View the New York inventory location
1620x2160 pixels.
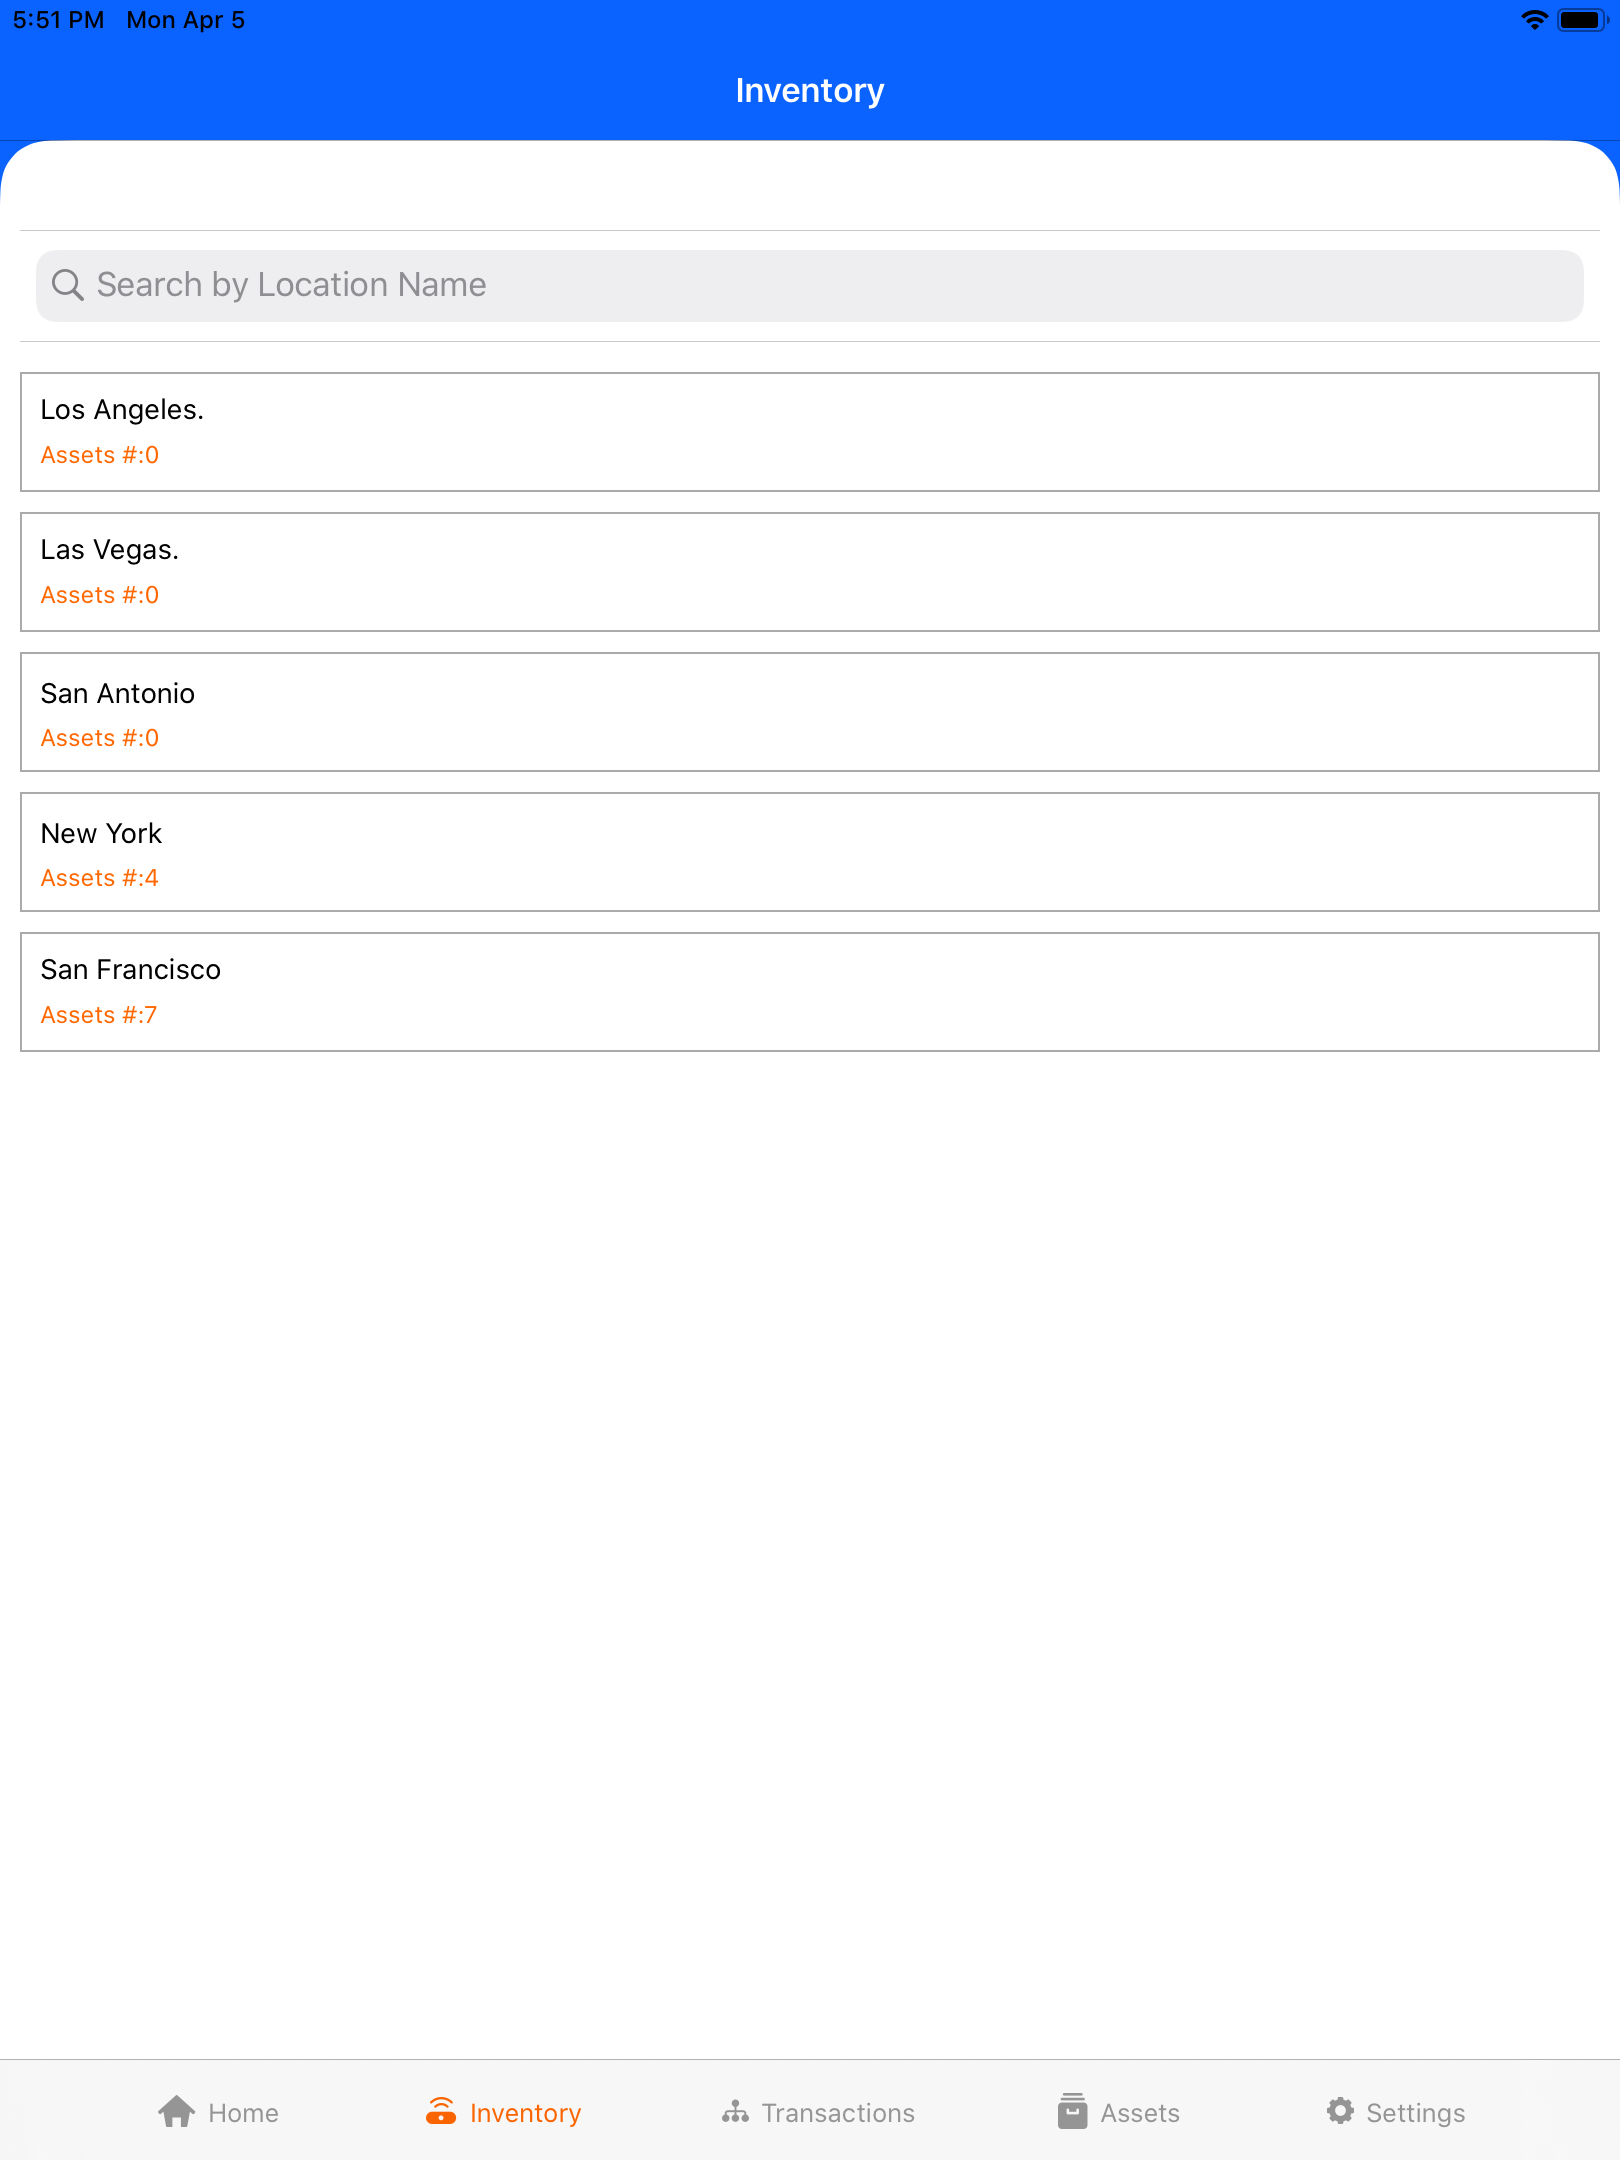point(810,852)
